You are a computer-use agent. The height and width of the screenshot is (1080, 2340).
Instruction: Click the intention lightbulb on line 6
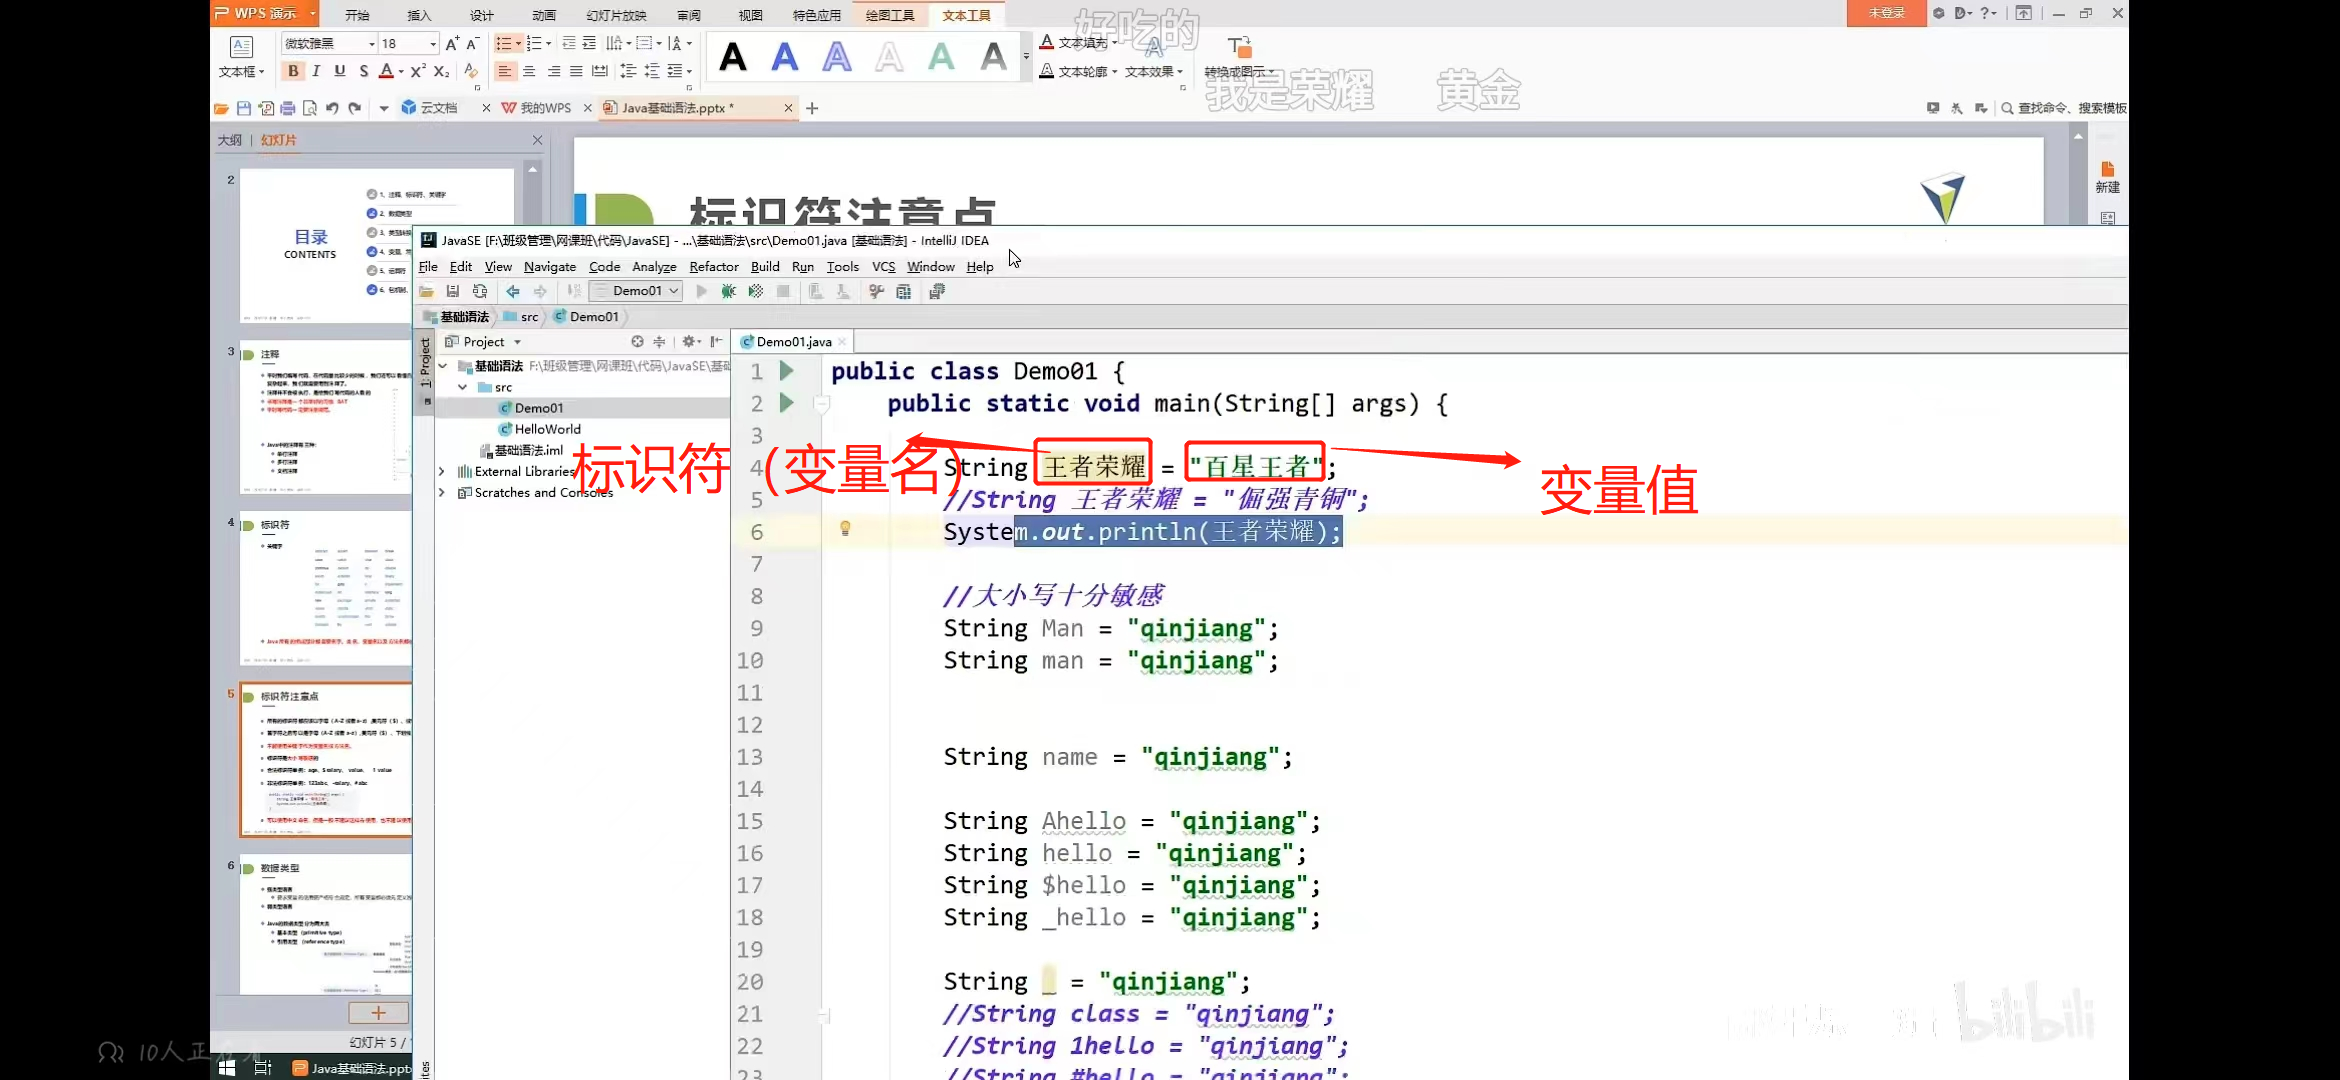(x=845, y=529)
